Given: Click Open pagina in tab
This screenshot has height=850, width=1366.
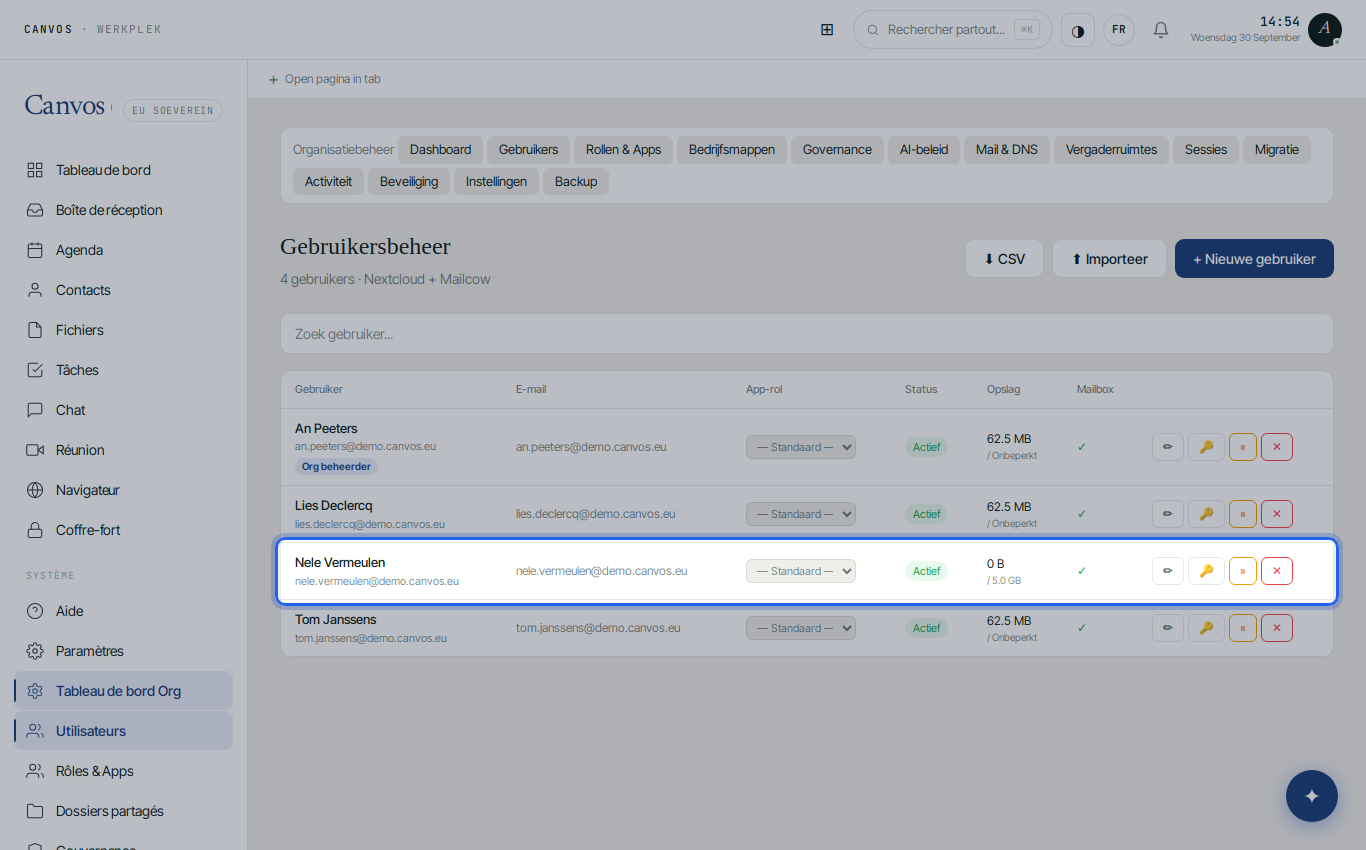Looking at the screenshot, I should (324, 79).
